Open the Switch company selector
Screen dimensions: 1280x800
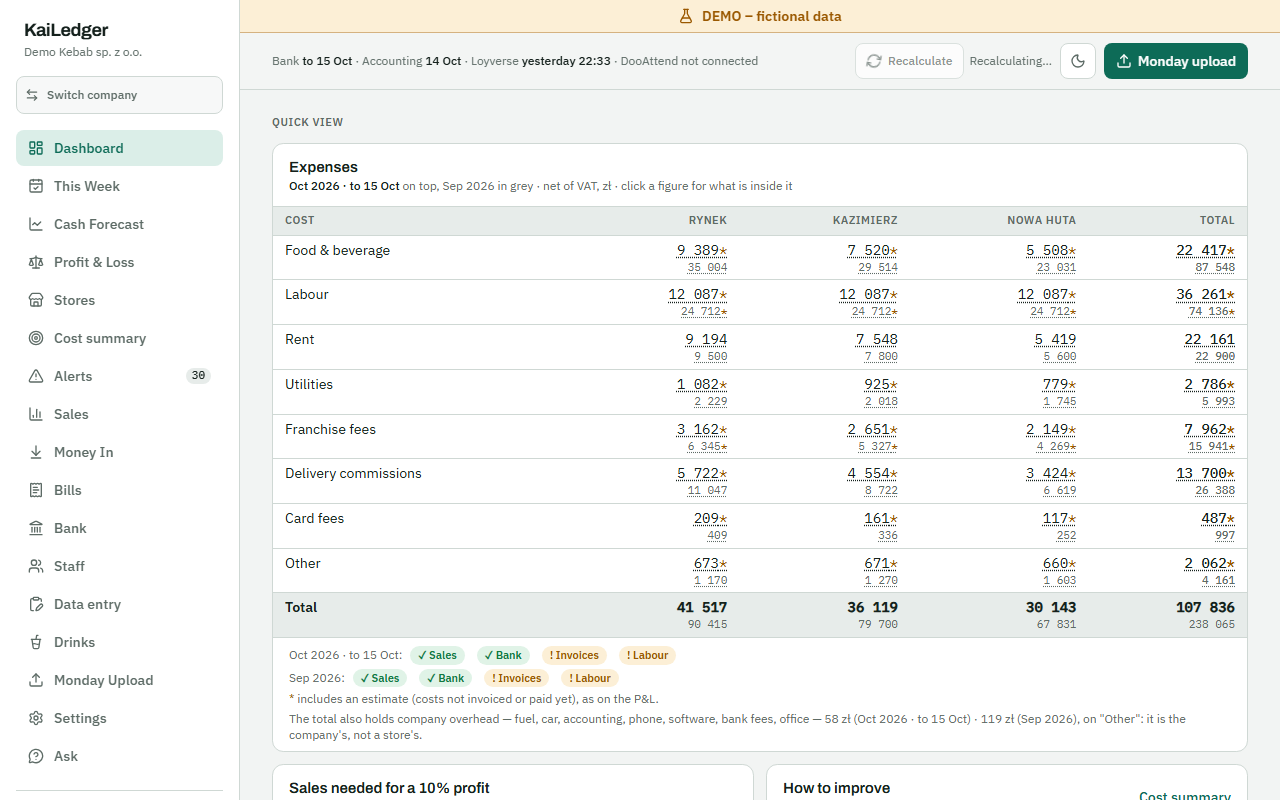tap(119, 95)
